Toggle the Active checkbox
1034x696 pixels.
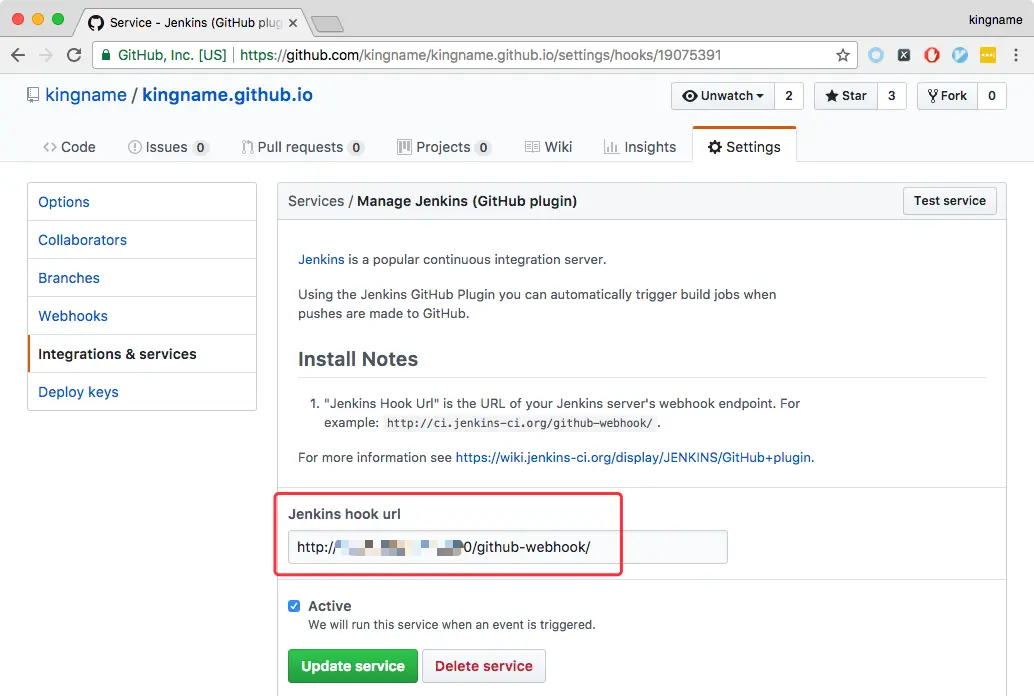point(294,606)
